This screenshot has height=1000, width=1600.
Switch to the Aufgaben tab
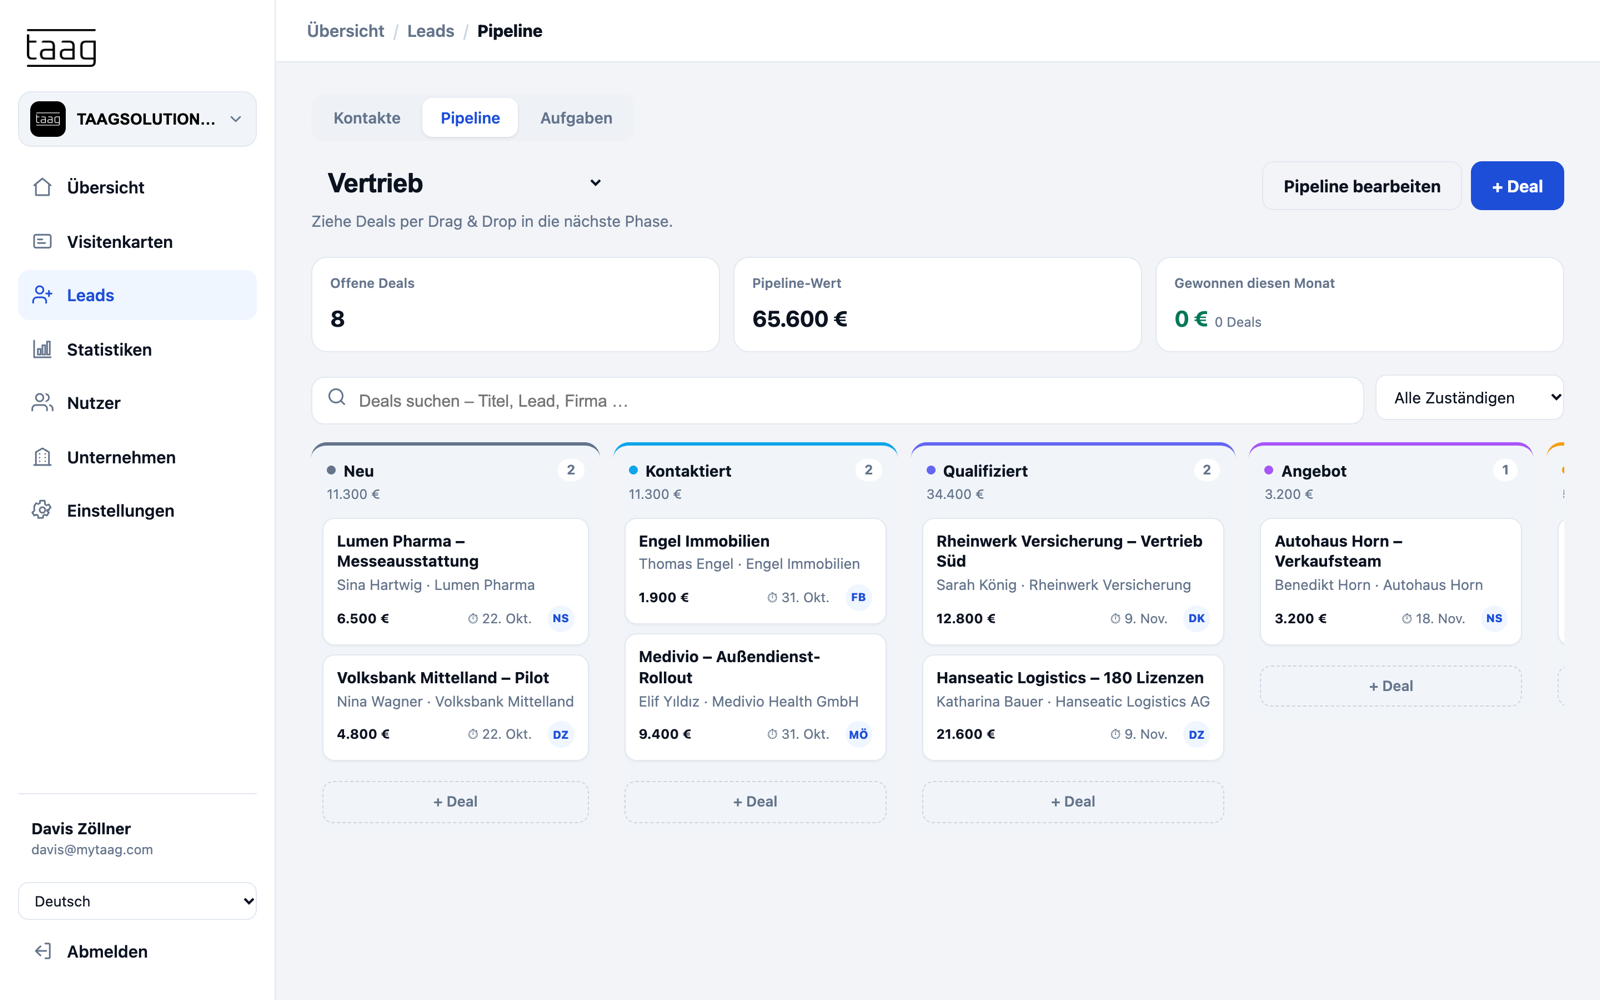tap(576, 118)
